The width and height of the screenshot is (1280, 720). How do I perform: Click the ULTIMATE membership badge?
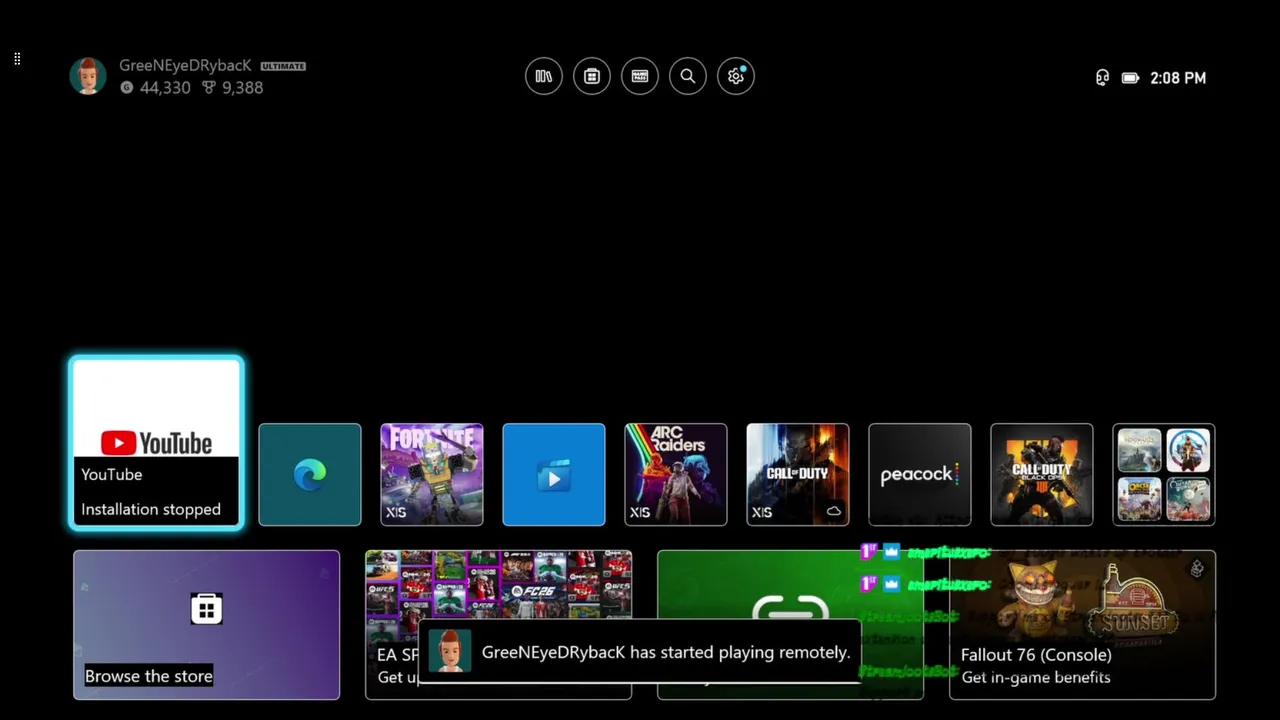click(283, 66)
